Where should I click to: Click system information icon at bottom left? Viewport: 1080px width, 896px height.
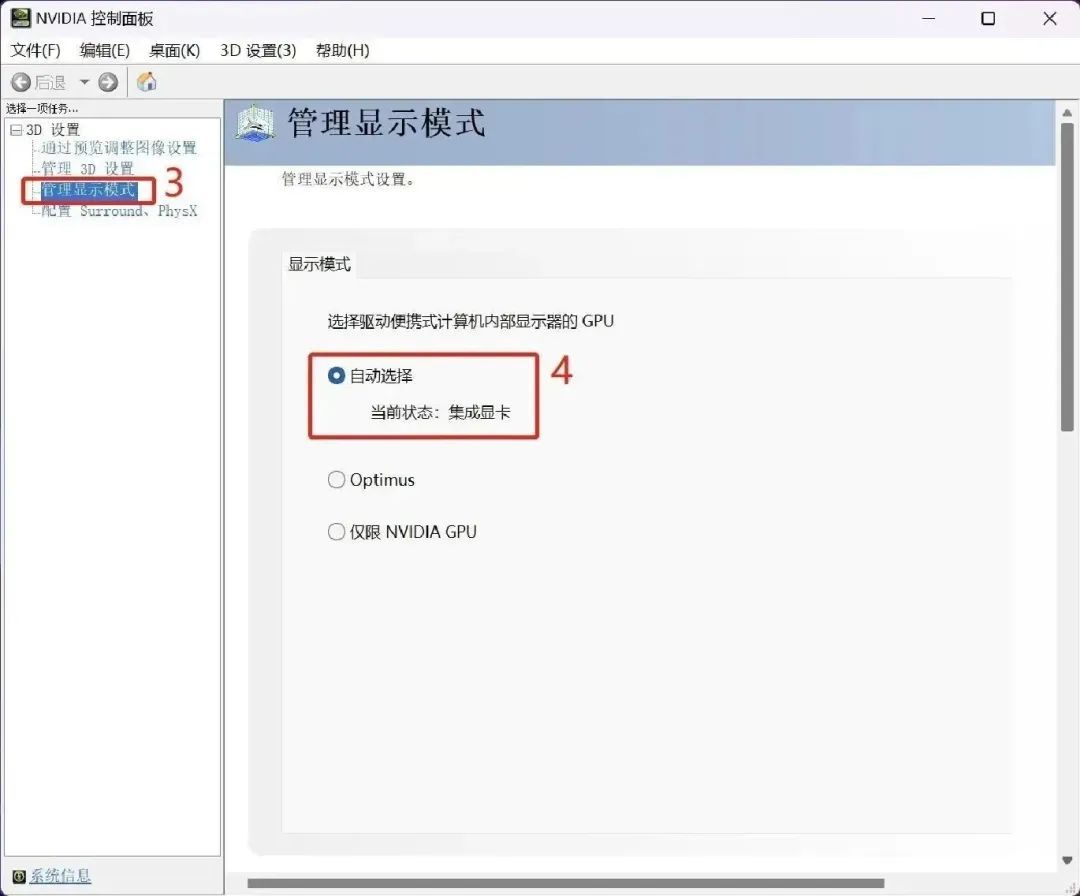[19, 876]
